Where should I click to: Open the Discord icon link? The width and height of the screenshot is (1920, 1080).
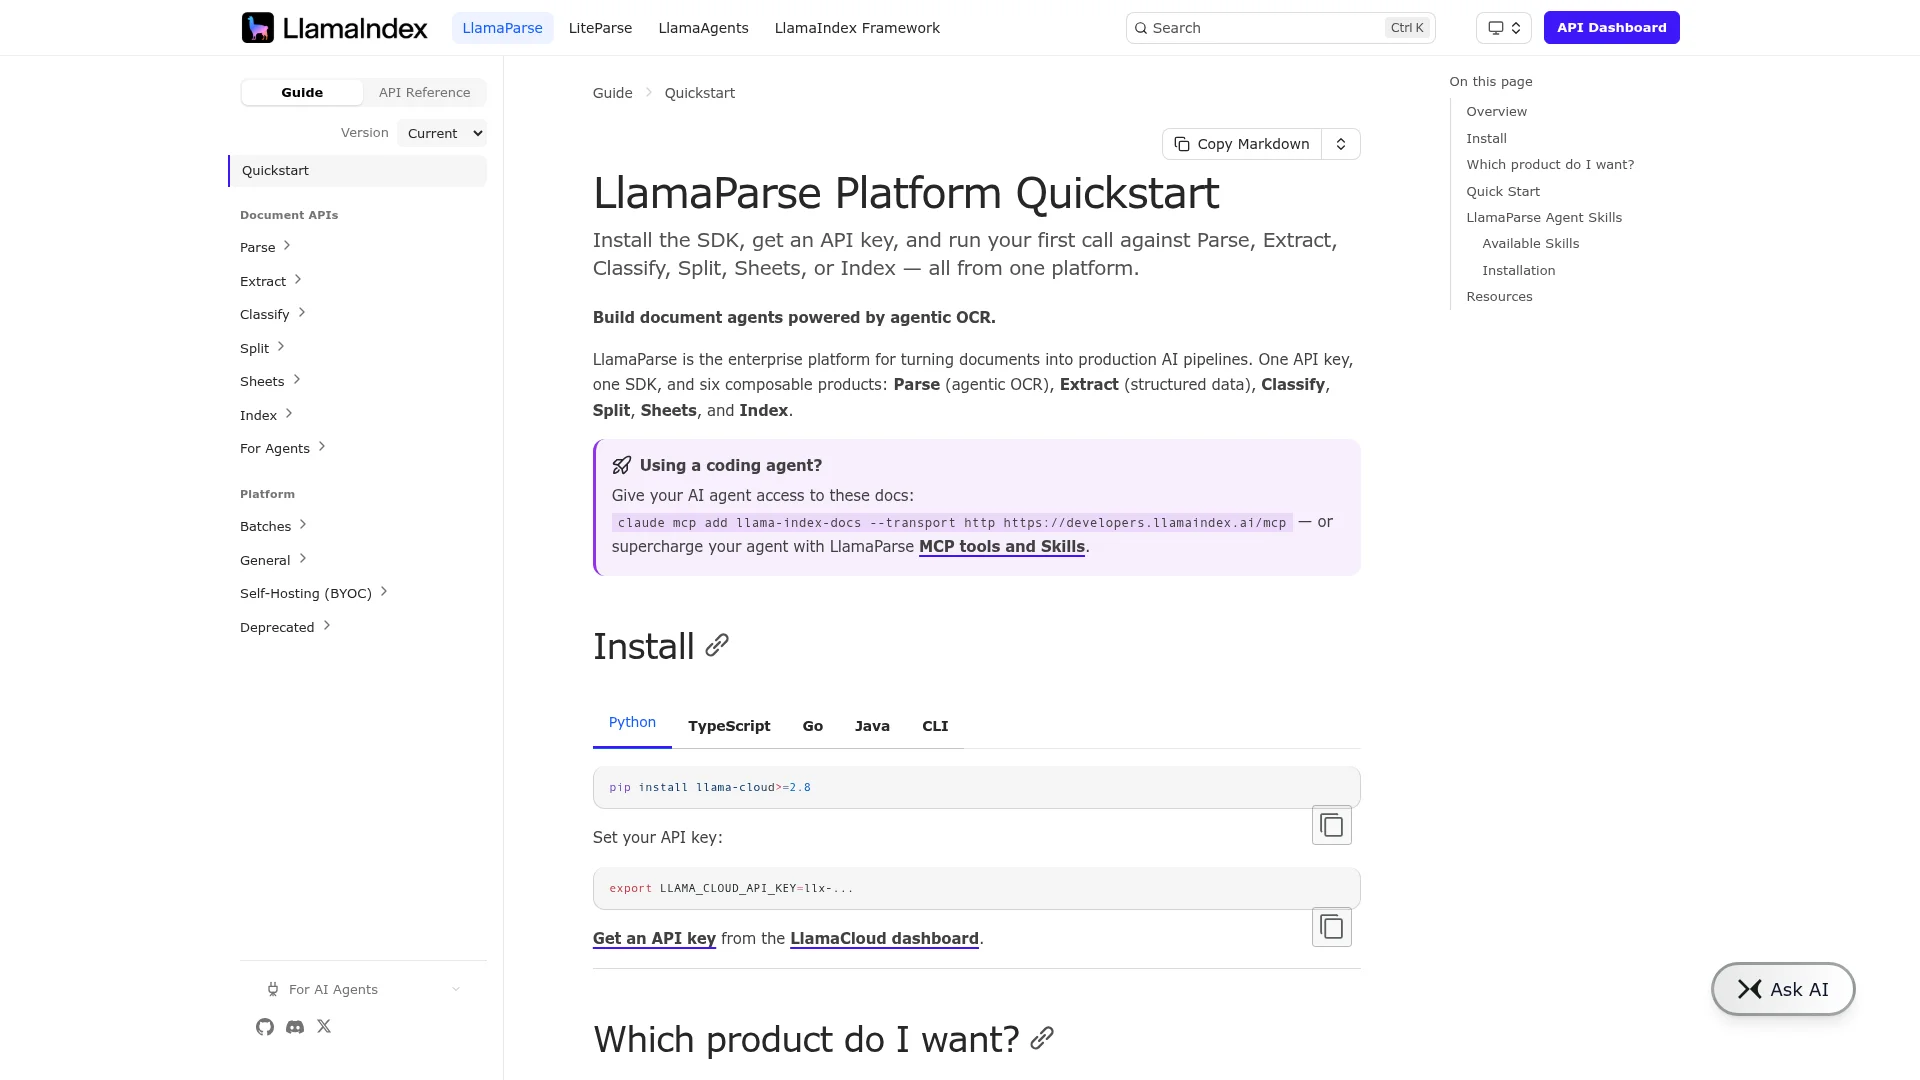pyautogui.click(x=295, y=1027)
